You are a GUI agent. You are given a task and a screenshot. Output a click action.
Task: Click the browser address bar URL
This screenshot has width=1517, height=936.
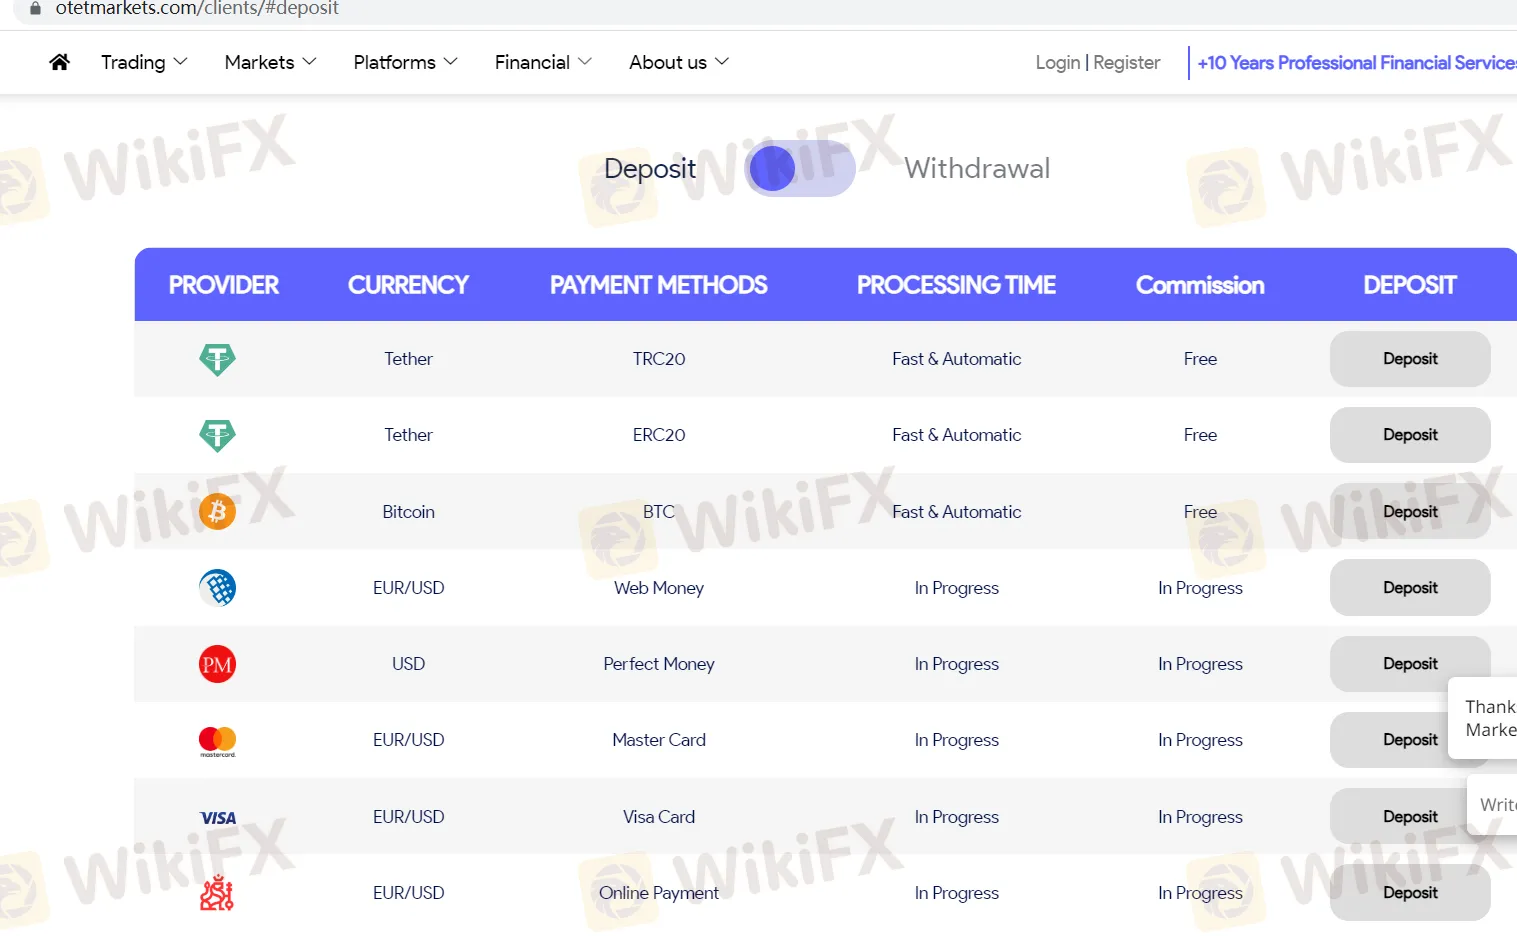coord(197,8)
